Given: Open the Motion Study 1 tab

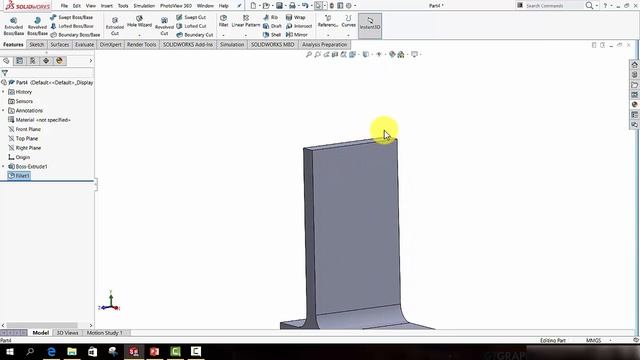Looking at the screenshot, I should (104, 333).
